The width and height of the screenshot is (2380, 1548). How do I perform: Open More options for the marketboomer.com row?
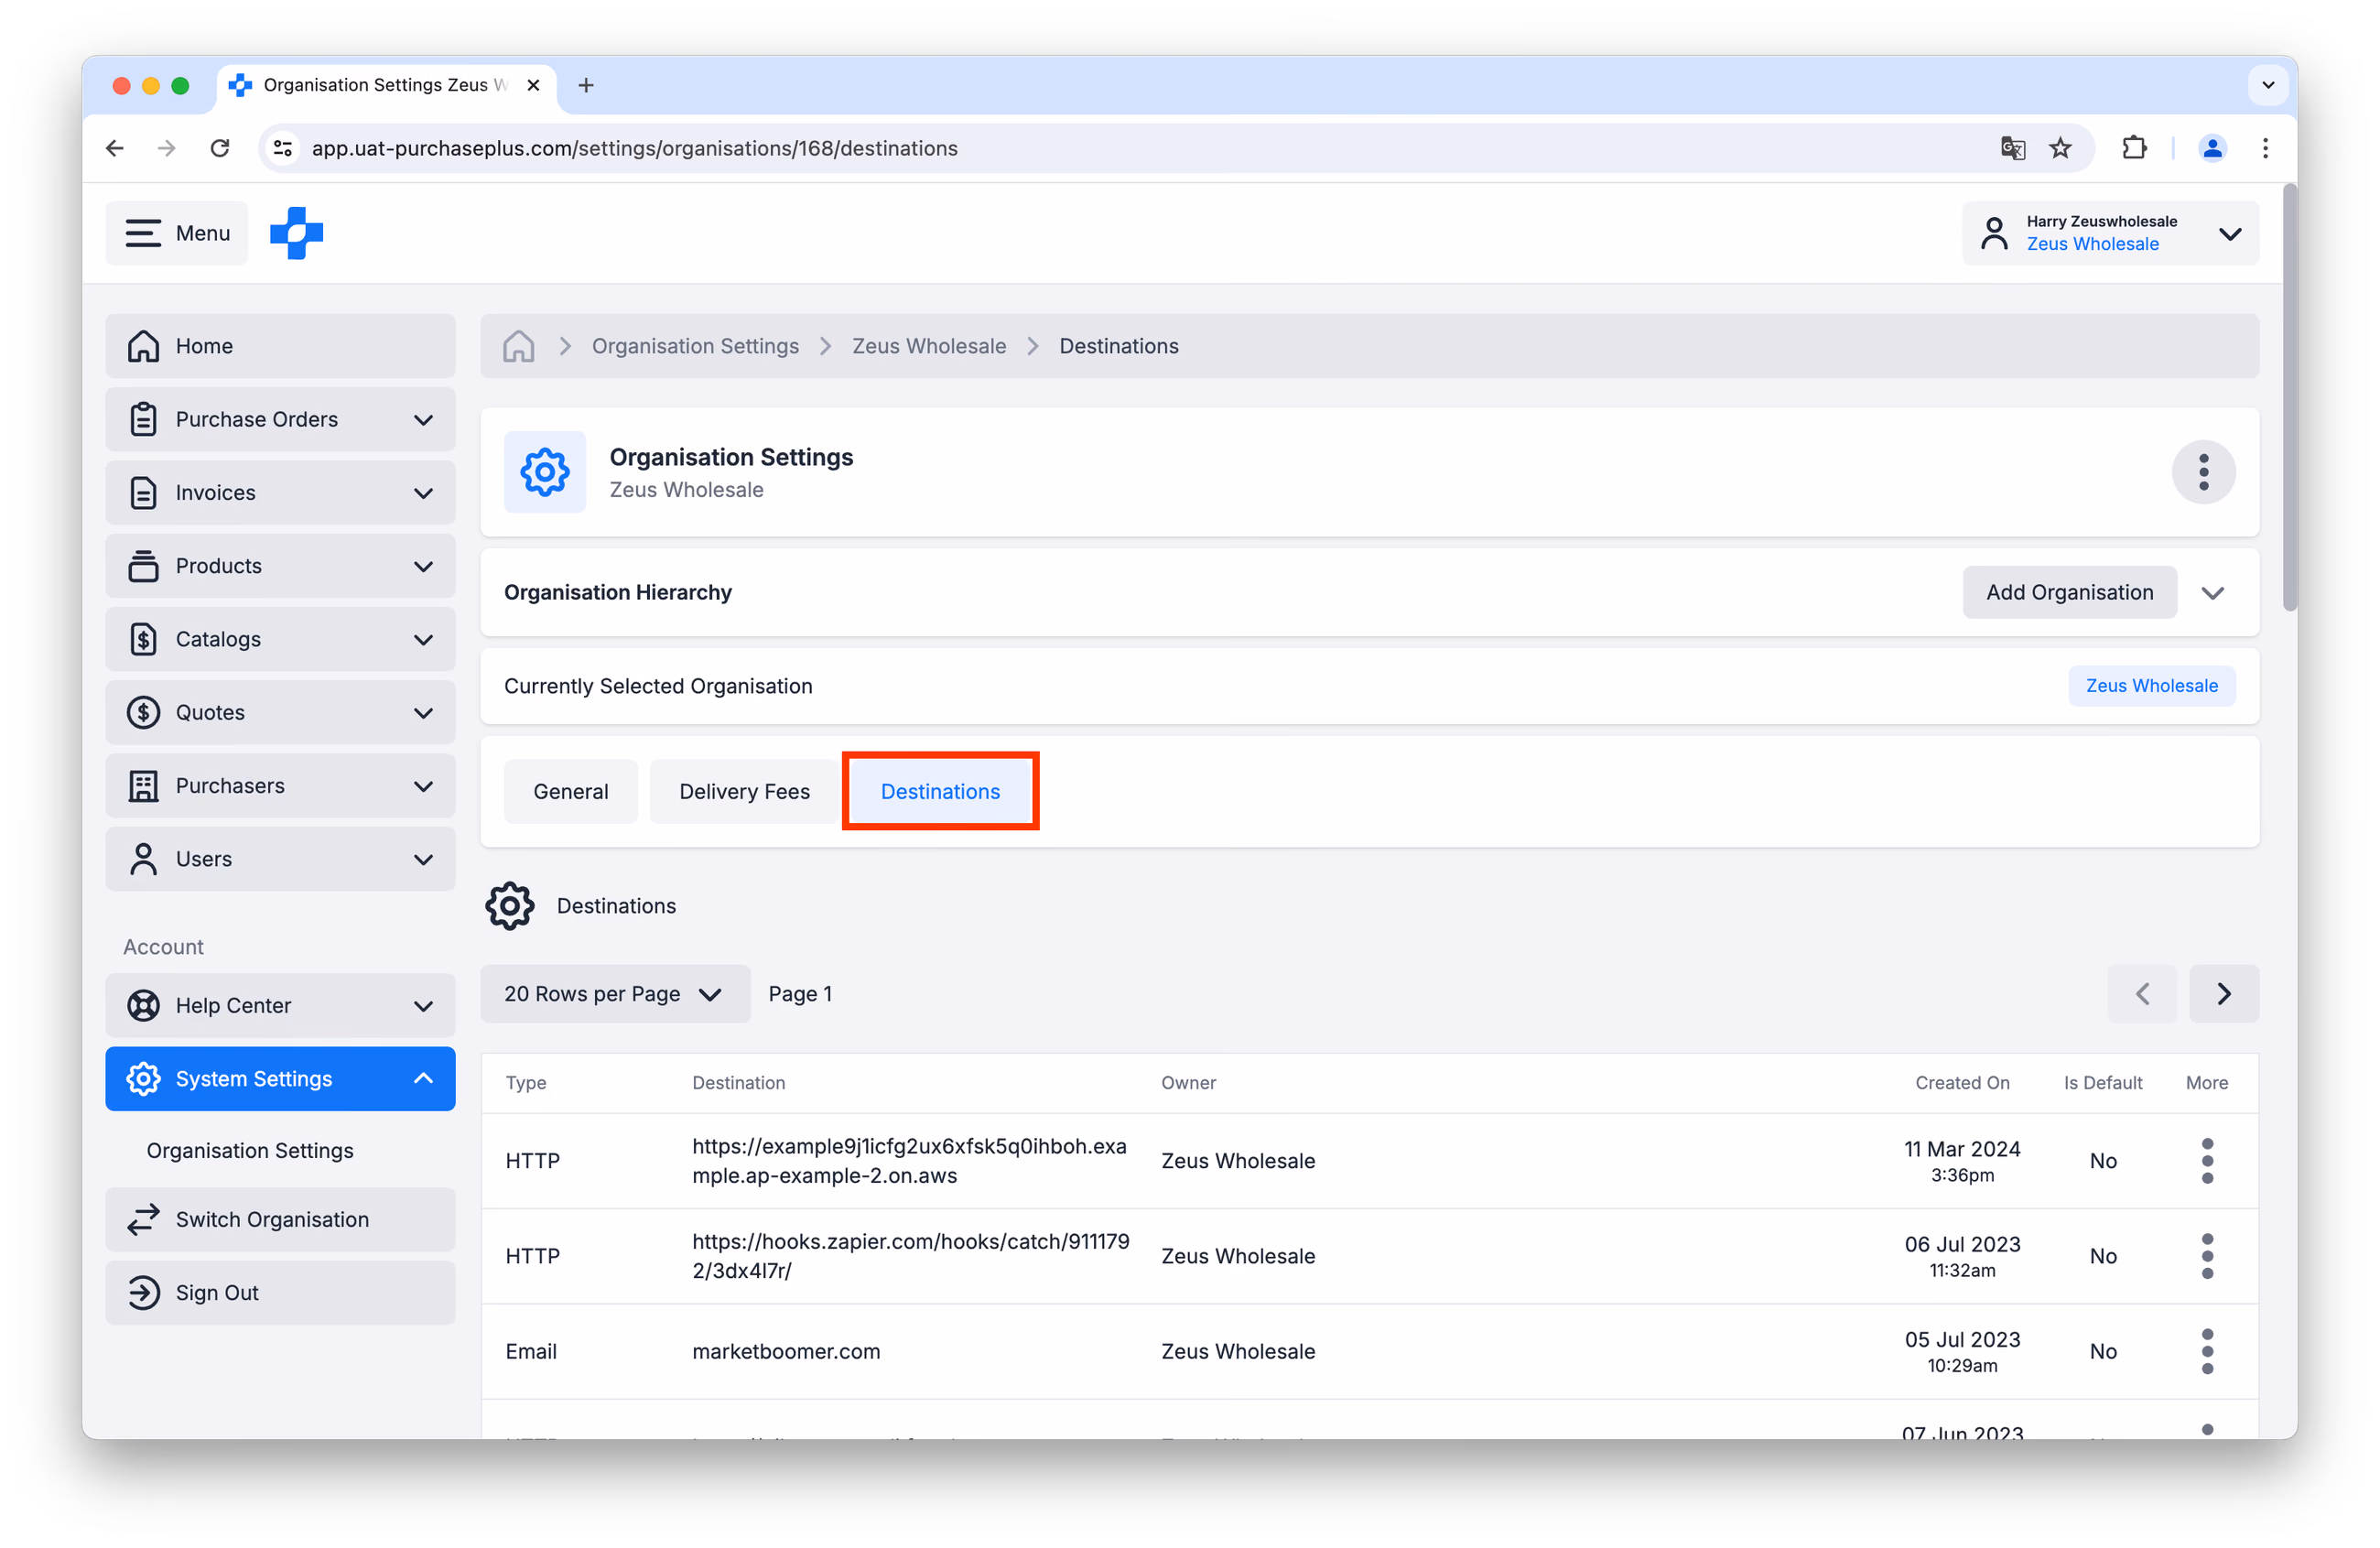tap(2207, 1351)
